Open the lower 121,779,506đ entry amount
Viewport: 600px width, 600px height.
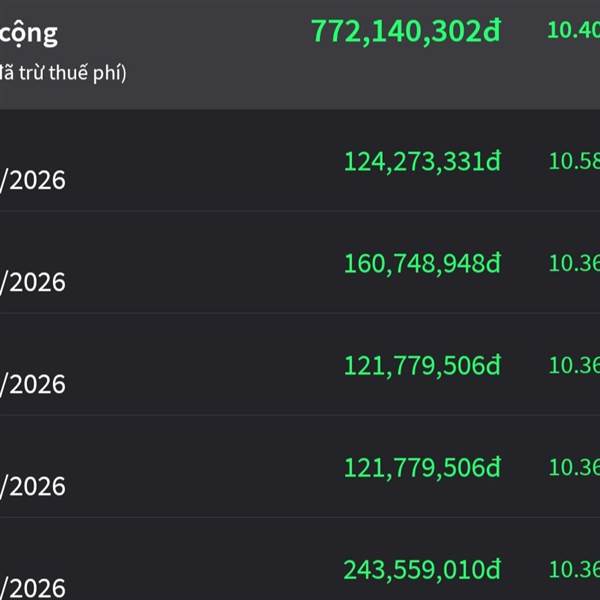[422, 467]
